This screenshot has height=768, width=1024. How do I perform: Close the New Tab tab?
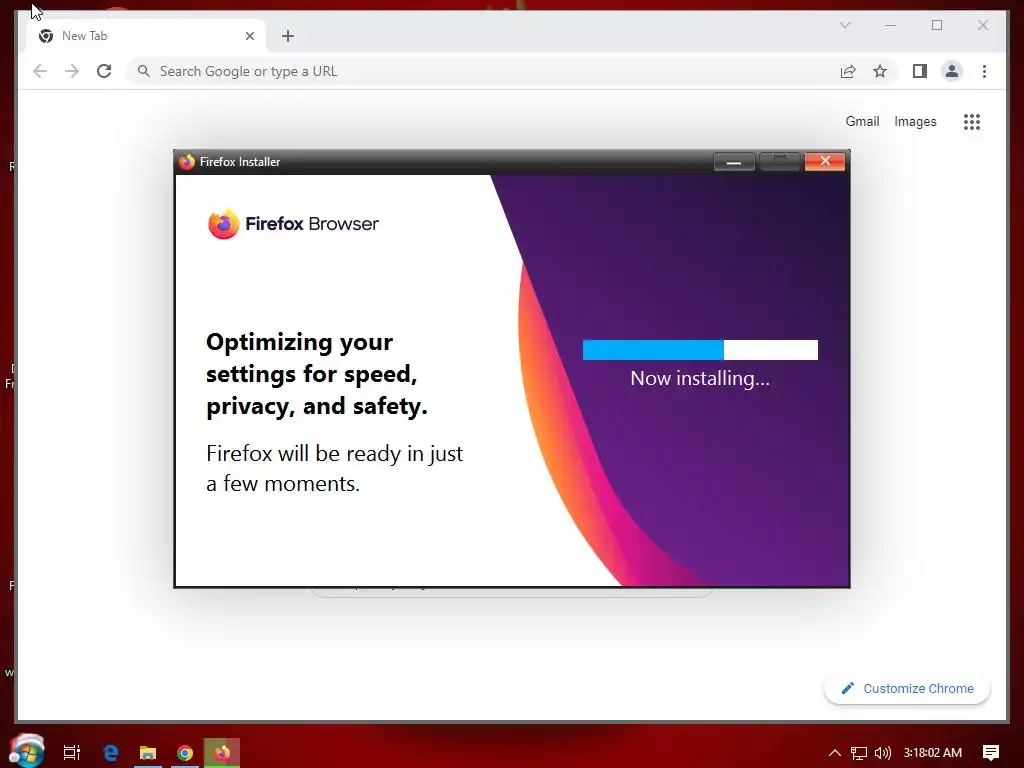pos(249,36)
